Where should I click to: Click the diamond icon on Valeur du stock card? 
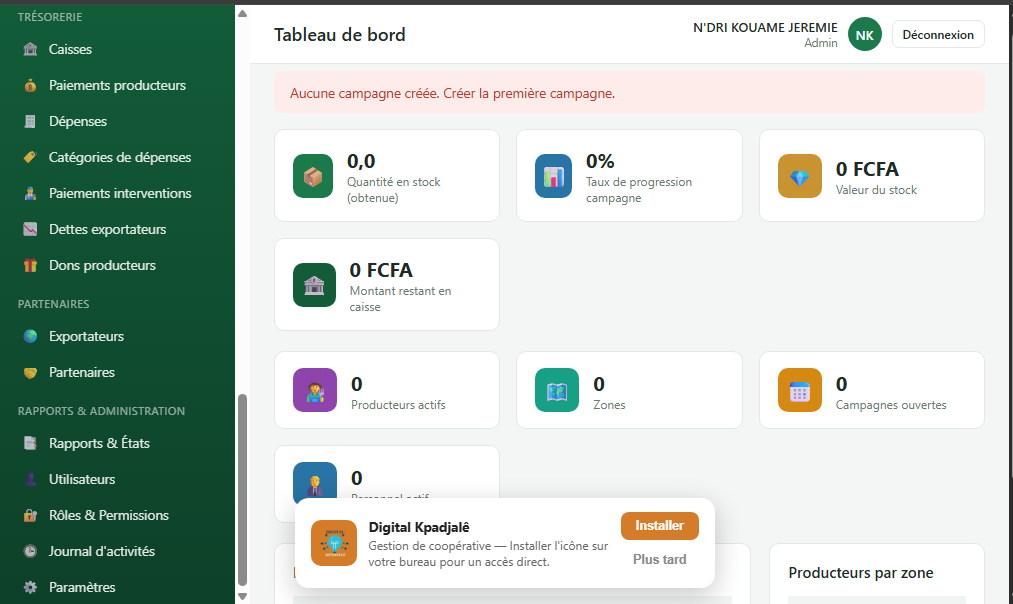tap(800, 176)
